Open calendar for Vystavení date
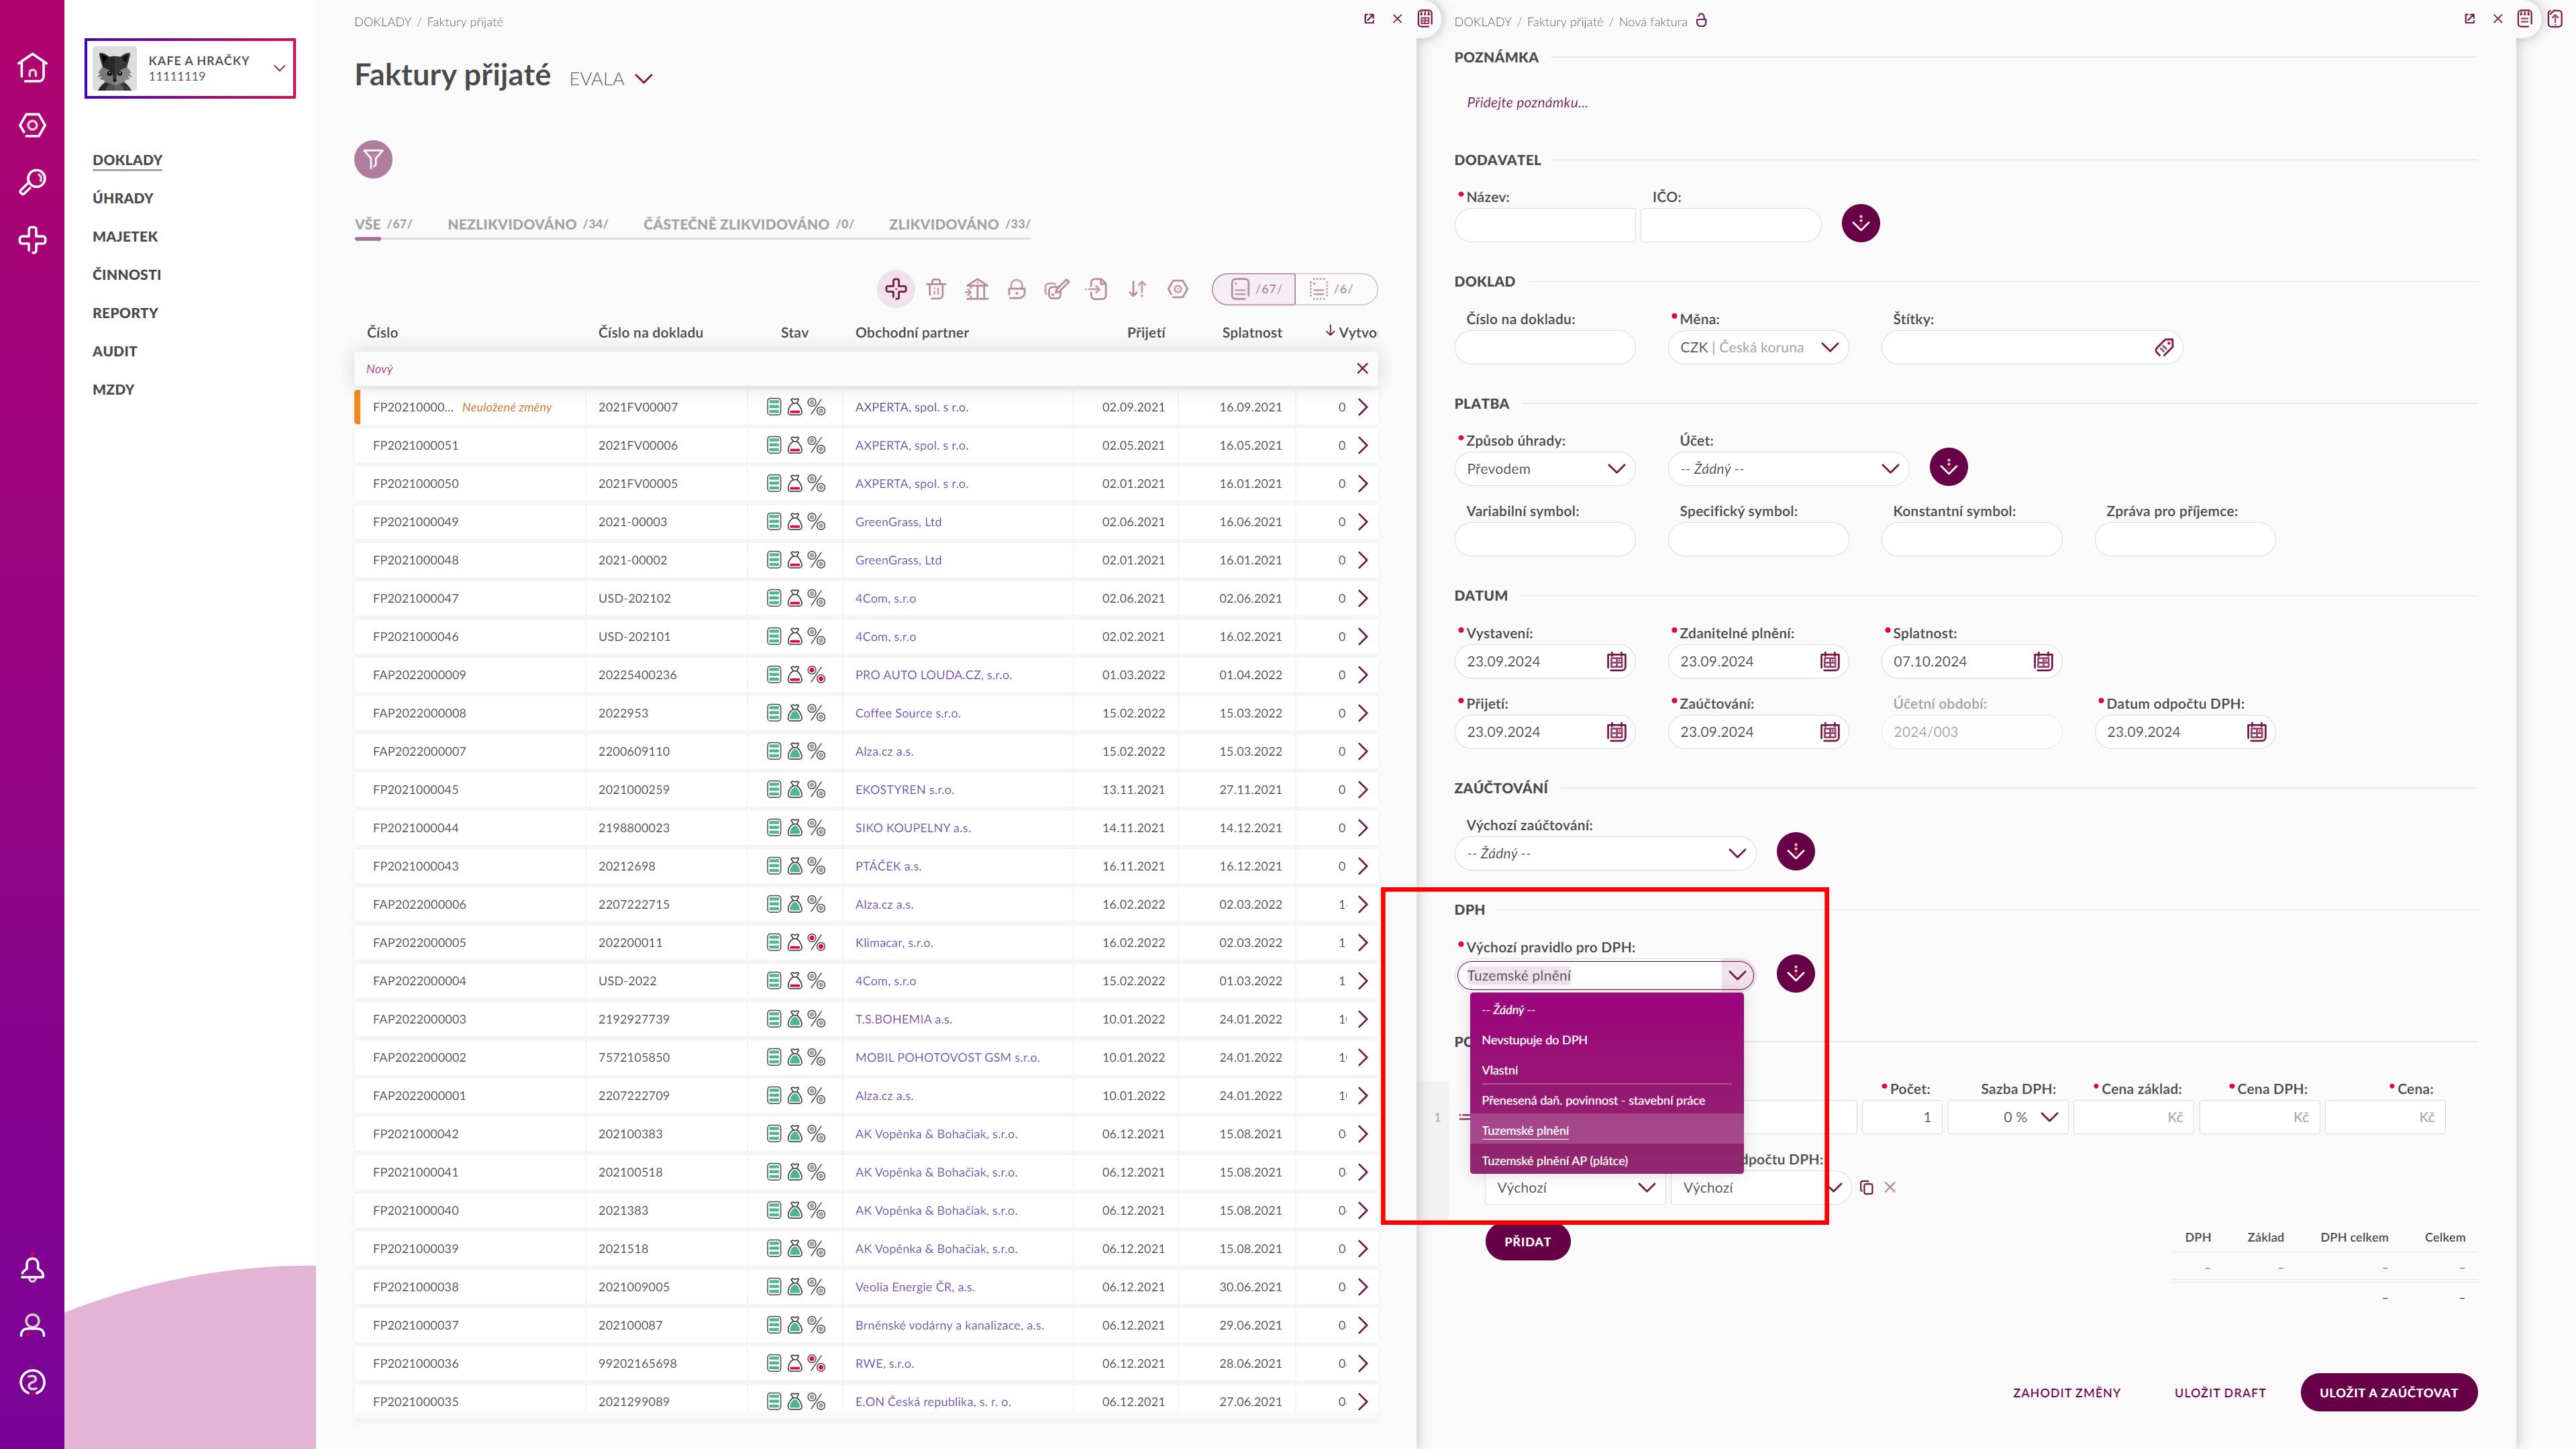 [1616, 661]
